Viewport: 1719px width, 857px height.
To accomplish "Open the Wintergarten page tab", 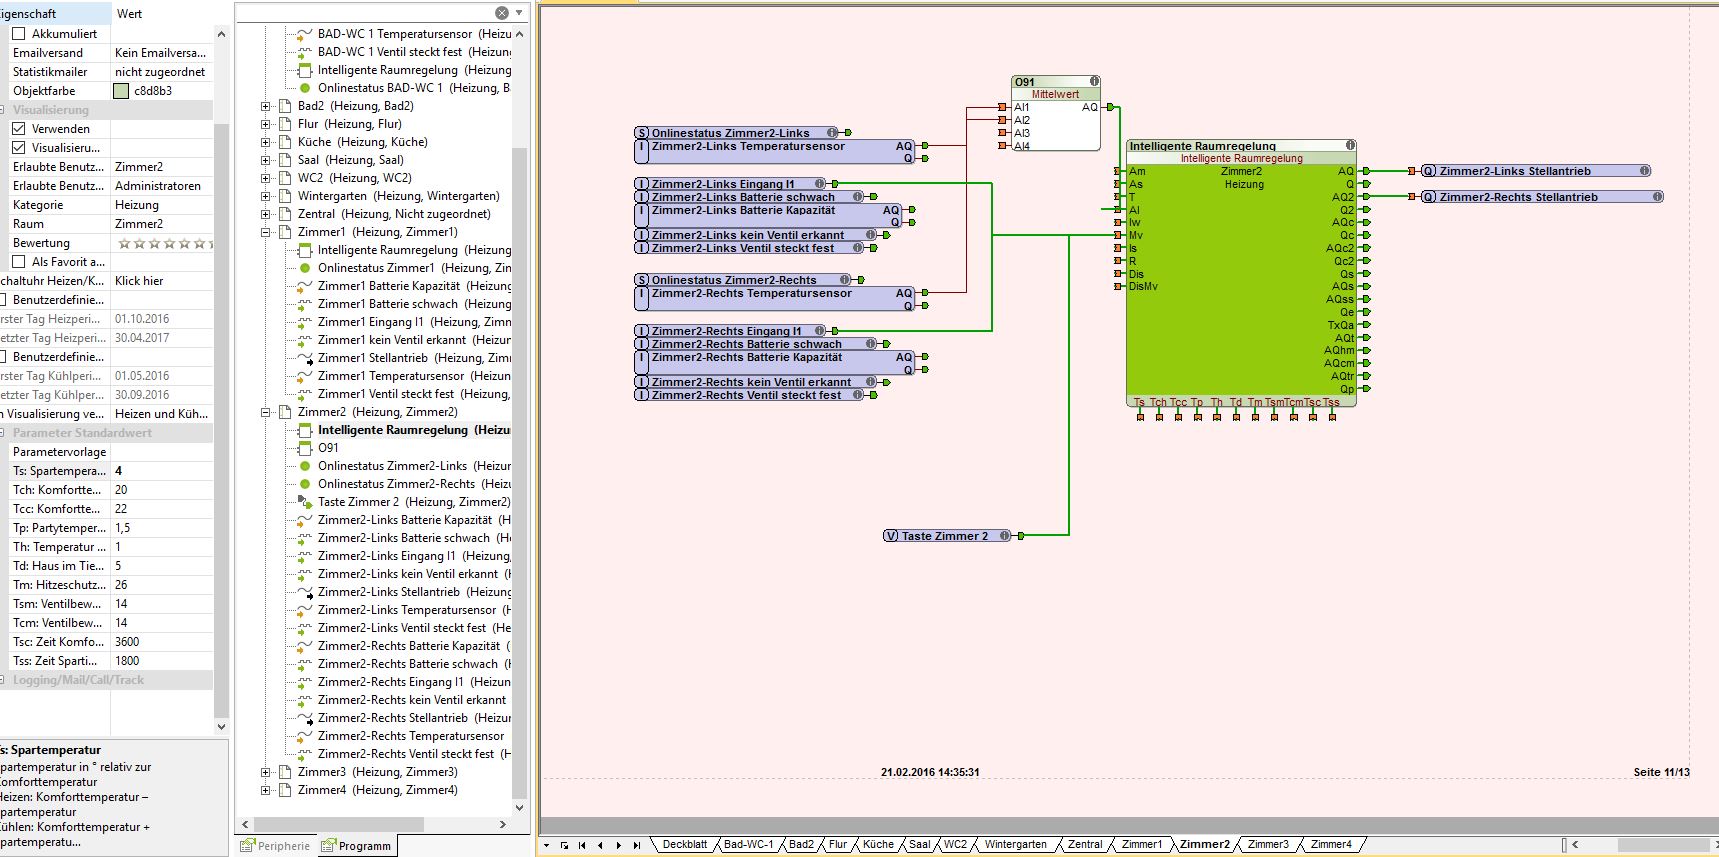I will (1014, 845).
